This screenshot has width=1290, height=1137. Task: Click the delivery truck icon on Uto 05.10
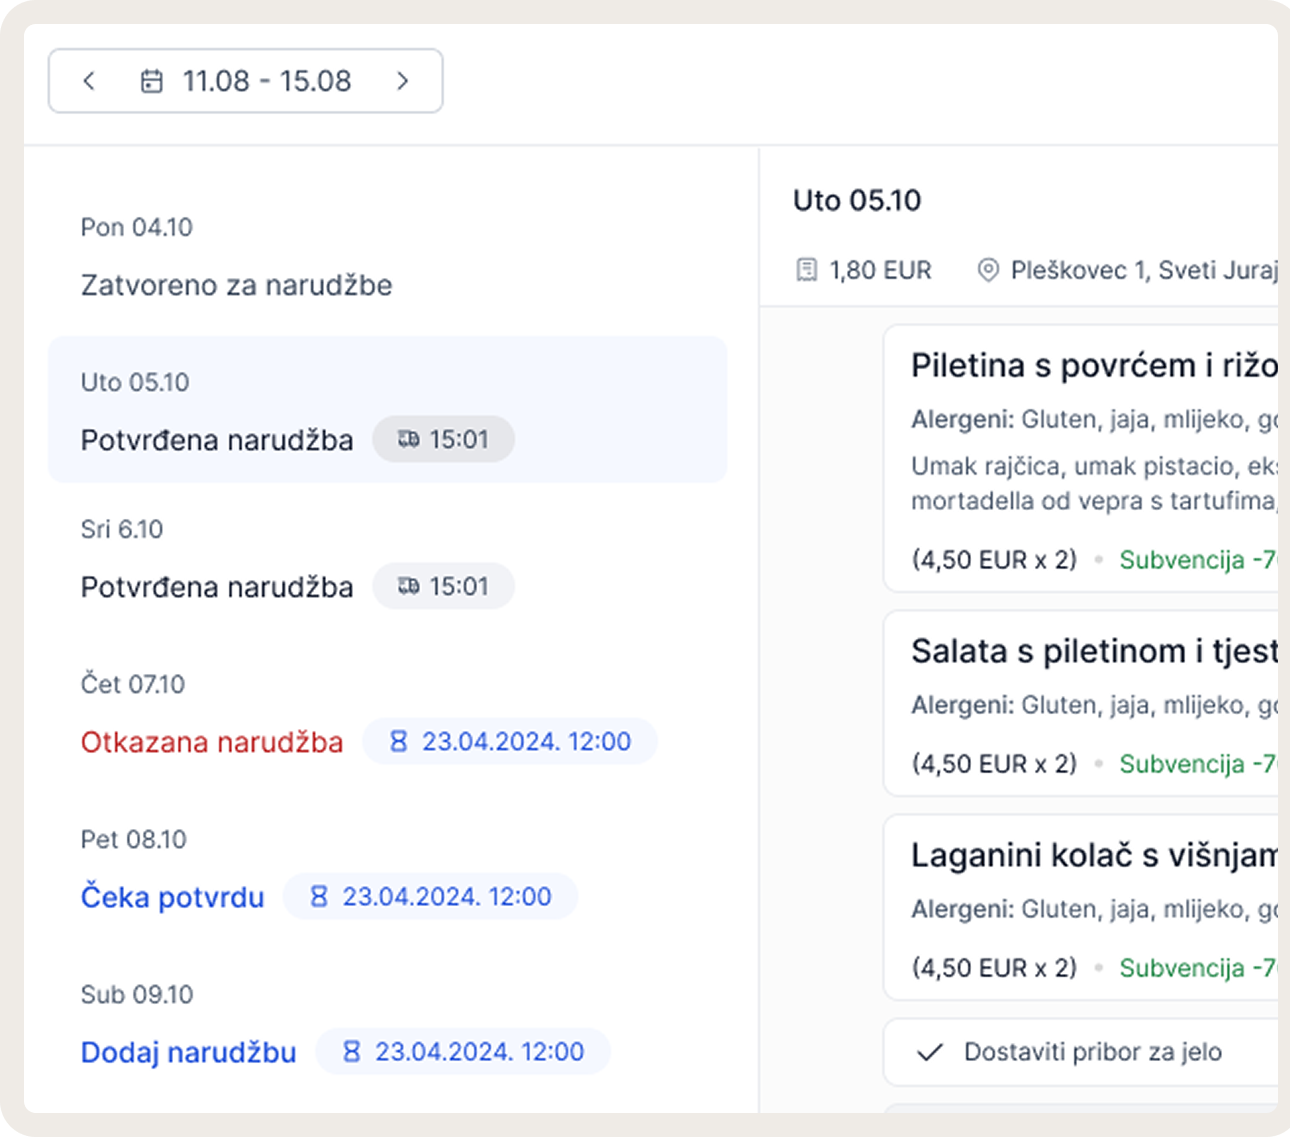point(408,439)
